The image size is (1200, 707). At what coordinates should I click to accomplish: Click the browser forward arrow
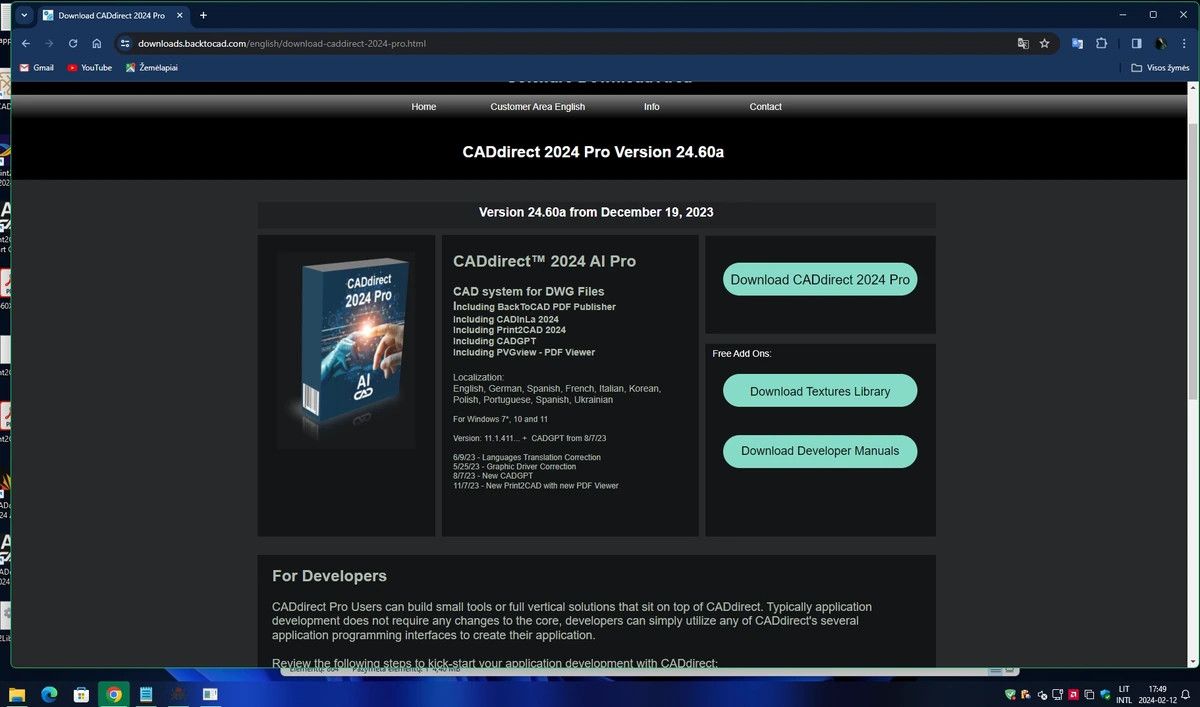pyautogui.click(x=49, y=44)
